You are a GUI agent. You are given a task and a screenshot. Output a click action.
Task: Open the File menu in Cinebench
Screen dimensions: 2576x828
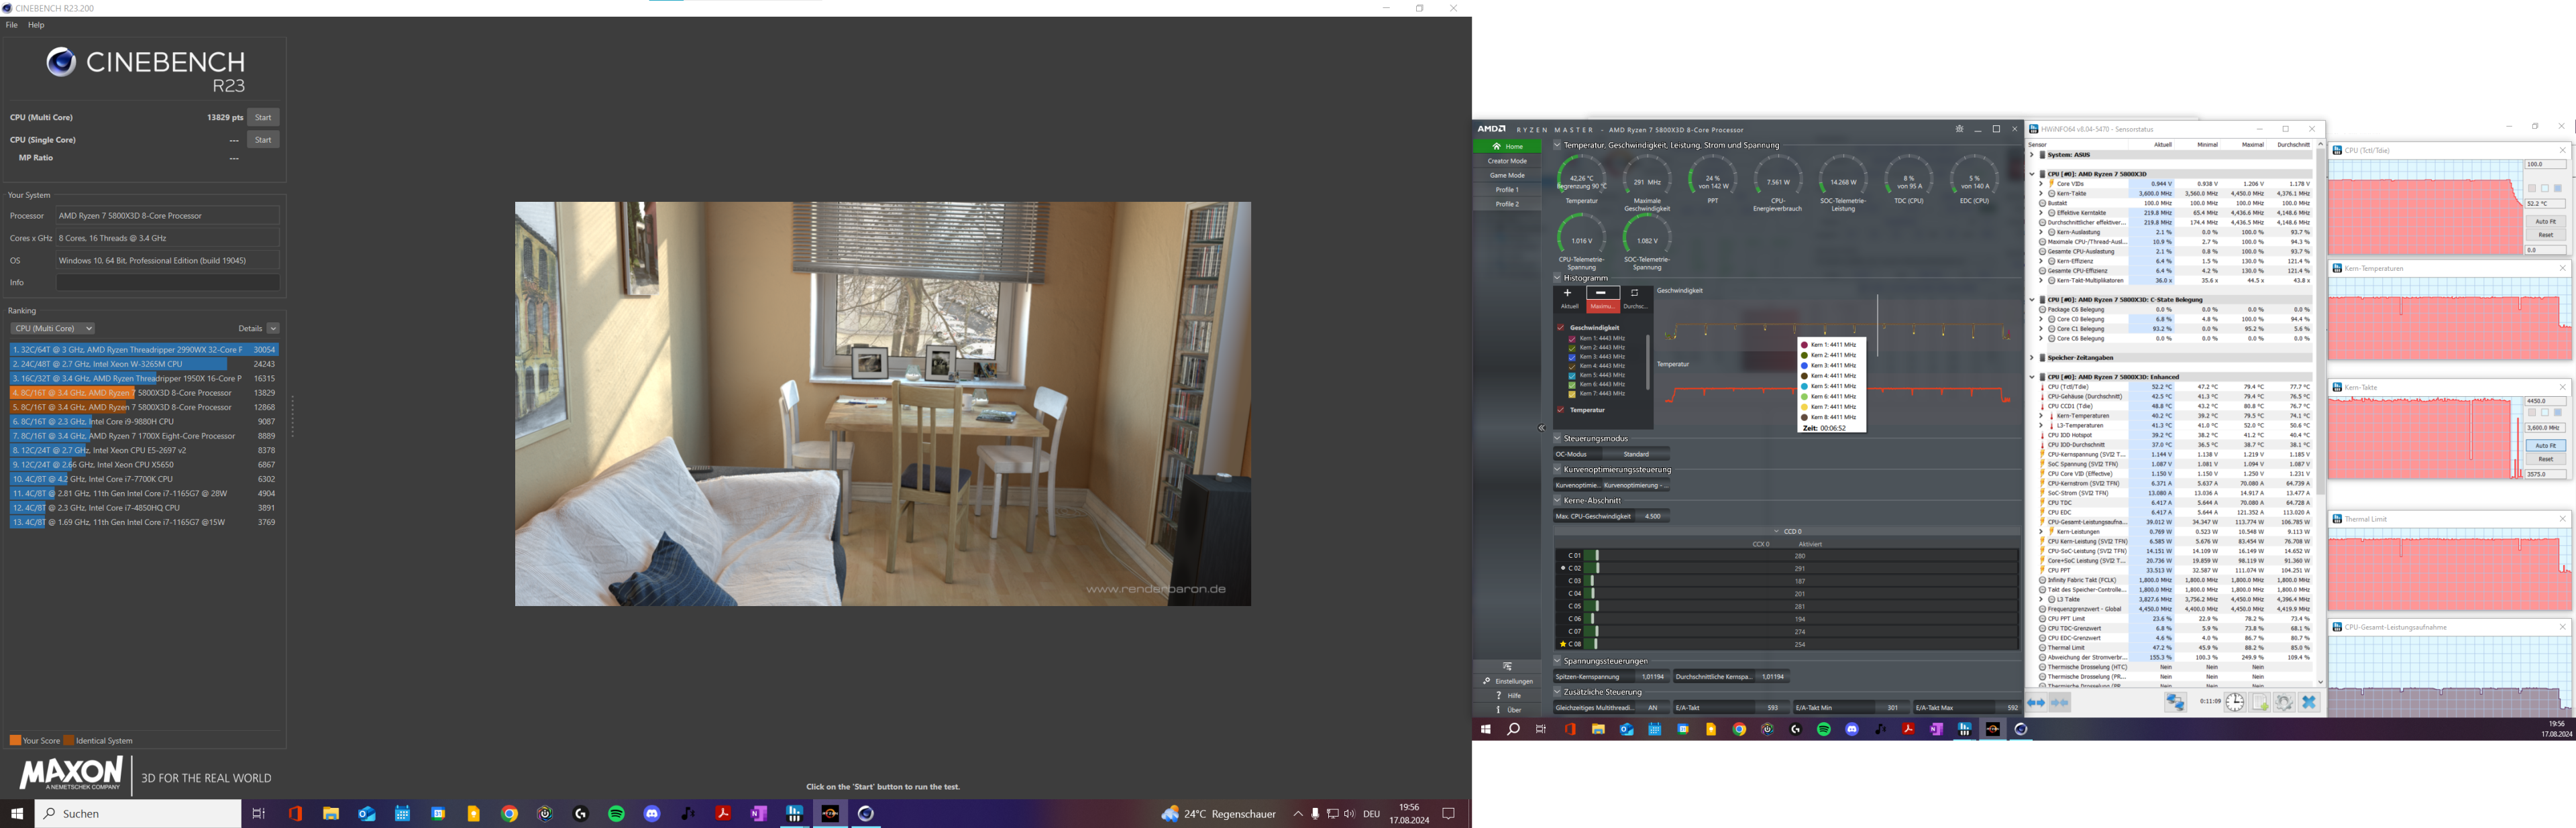click(x=10, y=24)
